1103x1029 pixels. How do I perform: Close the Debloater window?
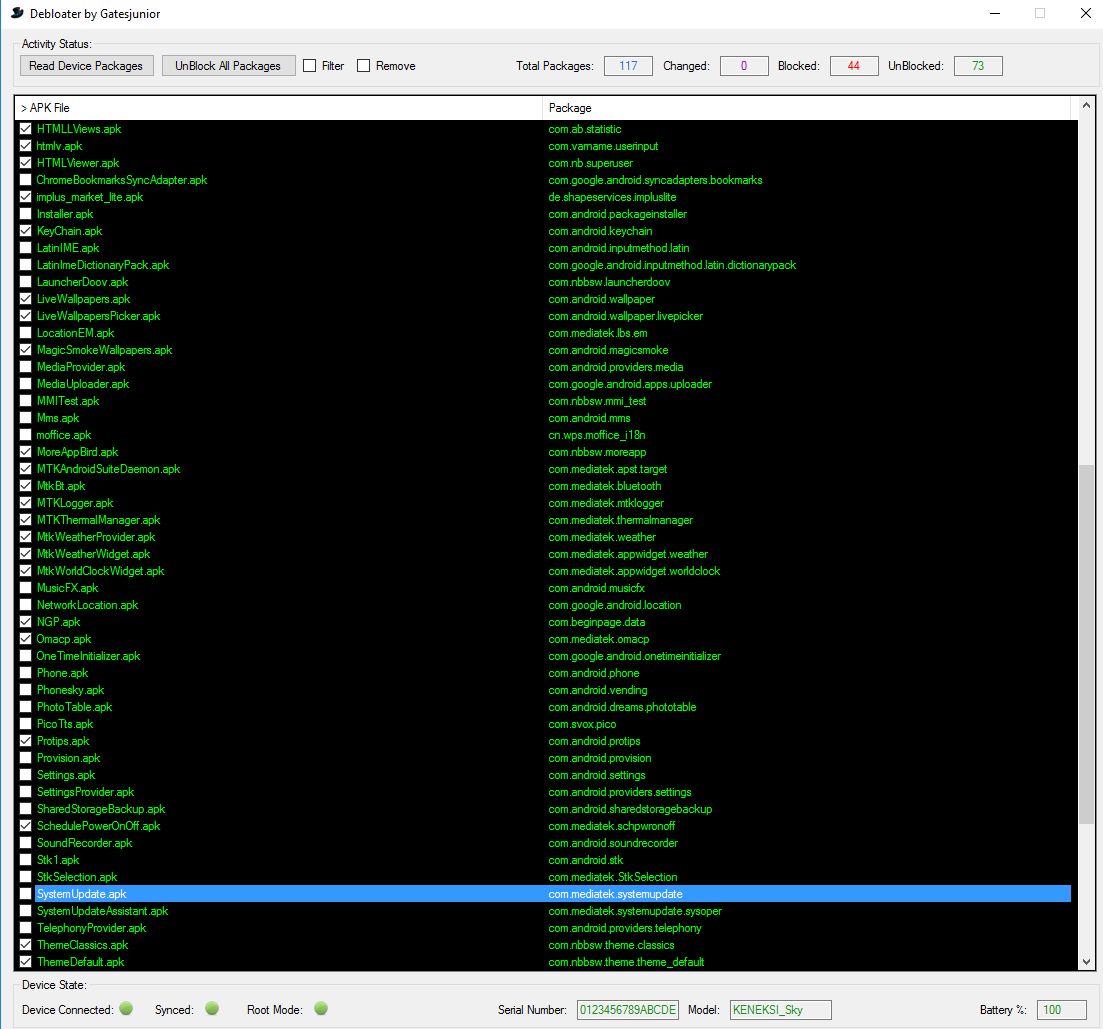[x=1085, y=13]
